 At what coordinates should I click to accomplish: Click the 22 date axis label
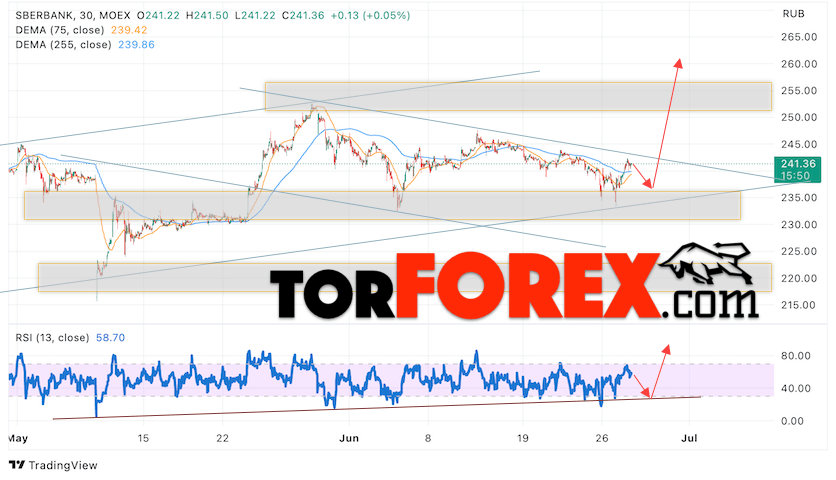[x=222, y=438]
